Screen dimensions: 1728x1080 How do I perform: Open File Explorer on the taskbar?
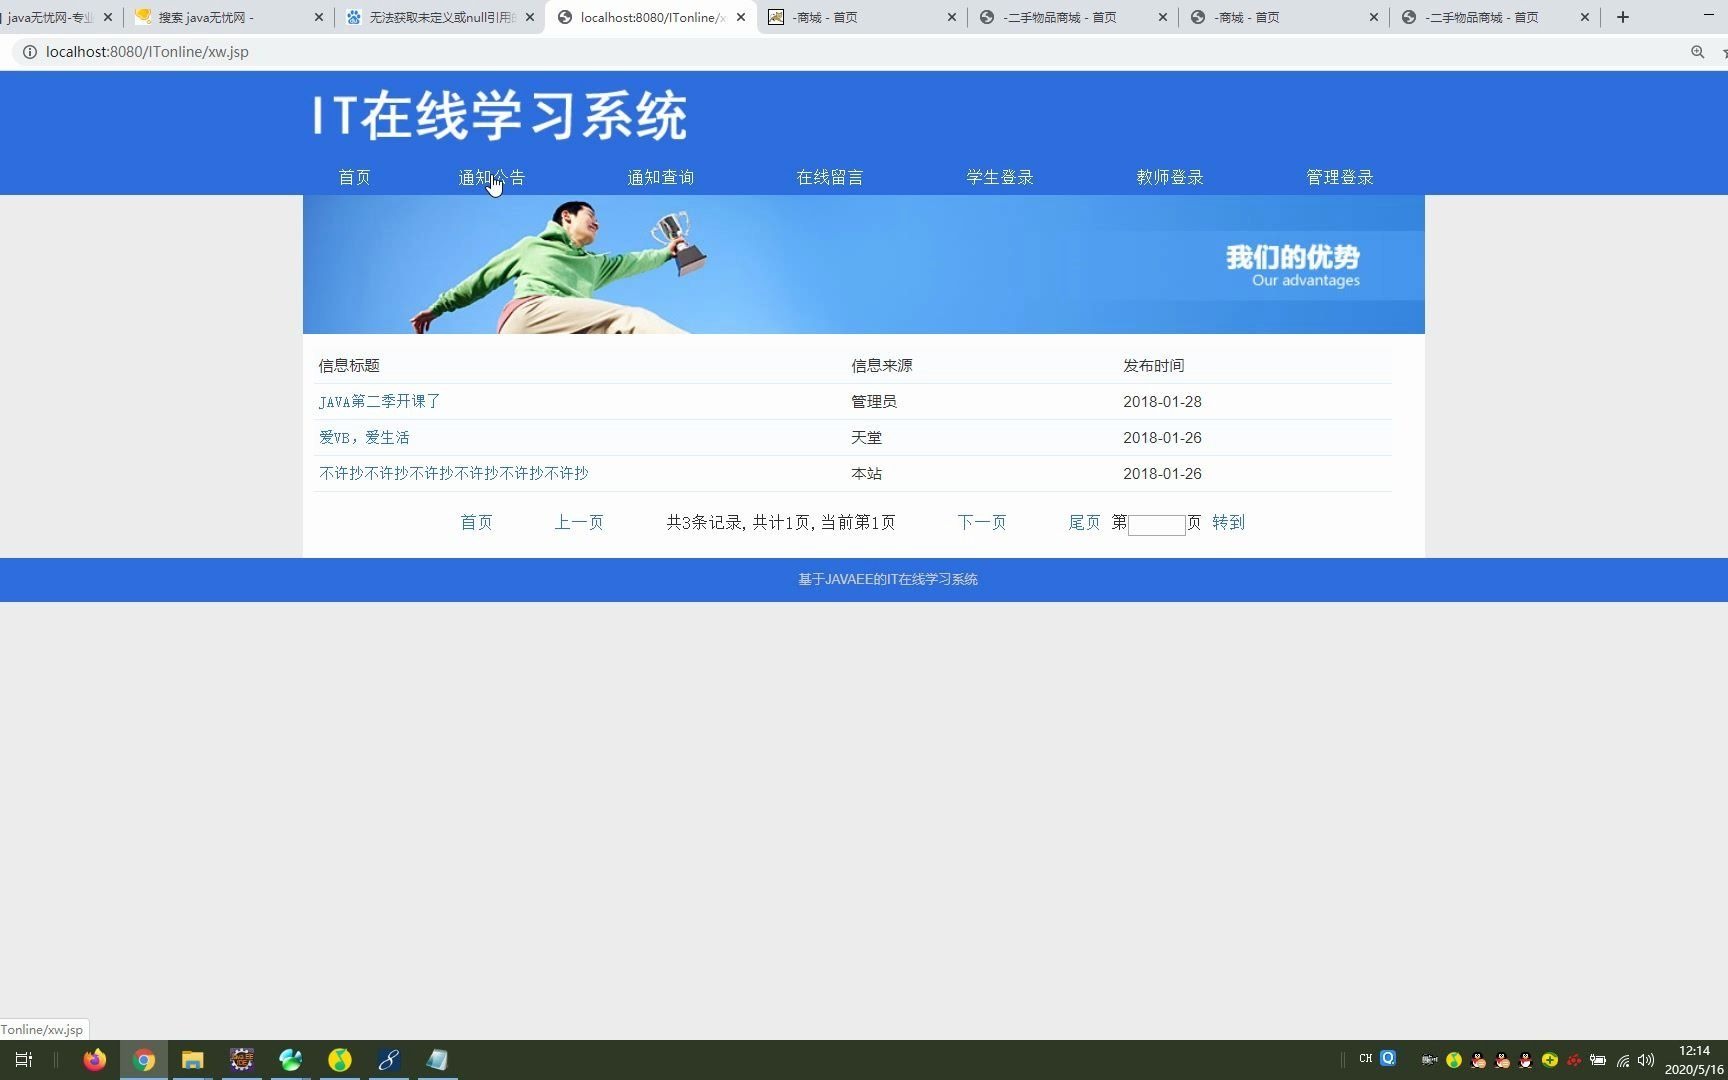click(193, 1059)
